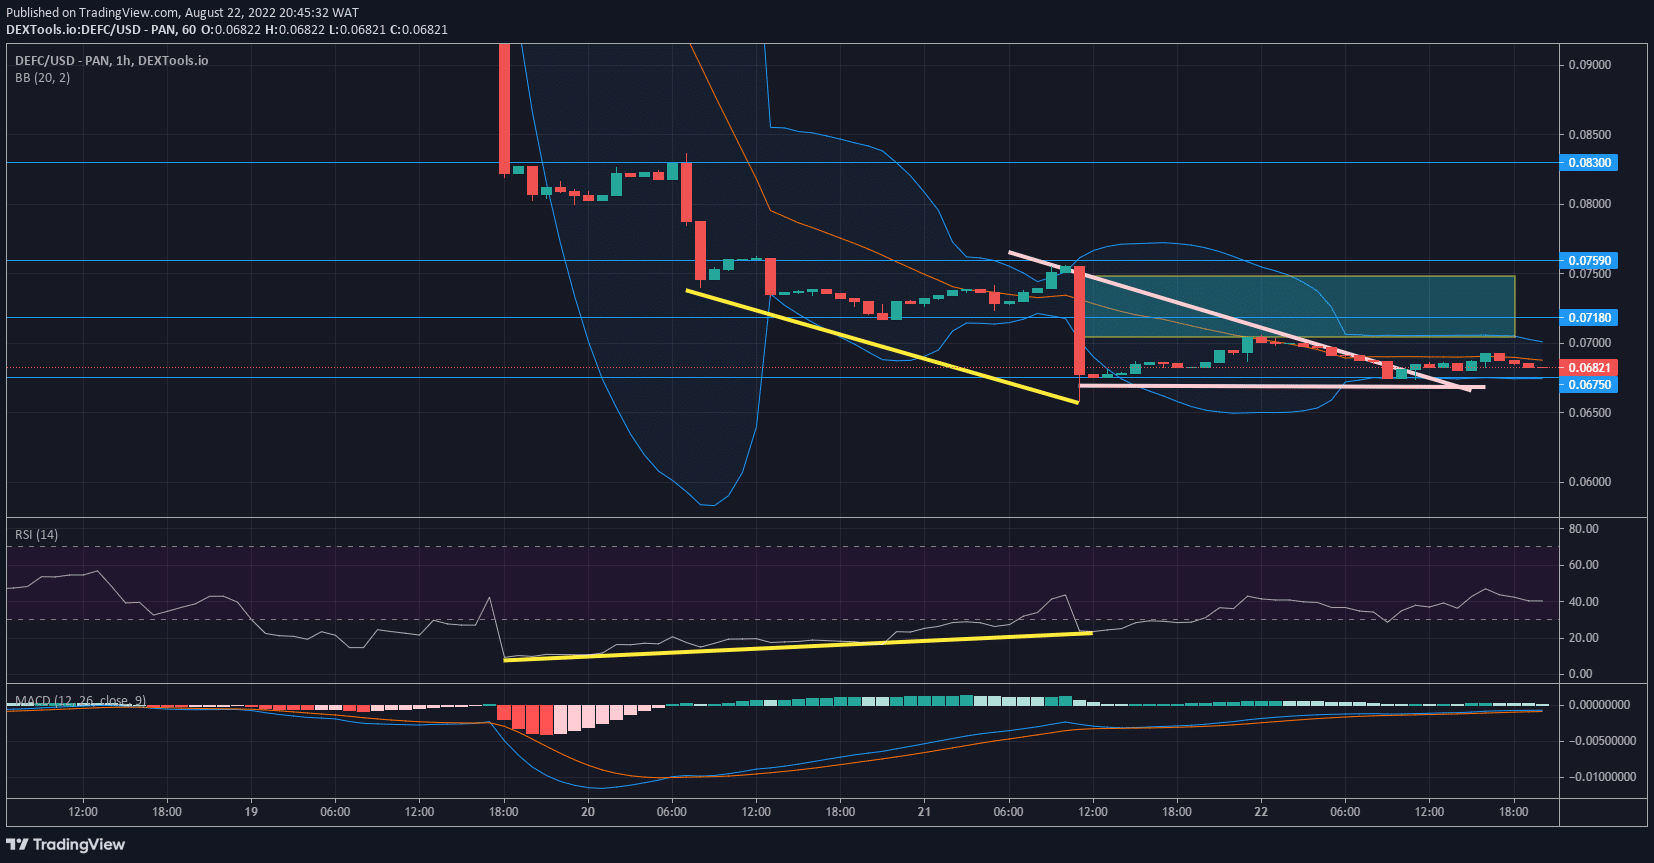
Task: Select the RSI (14) indicator label
Action: click(36, 534)
